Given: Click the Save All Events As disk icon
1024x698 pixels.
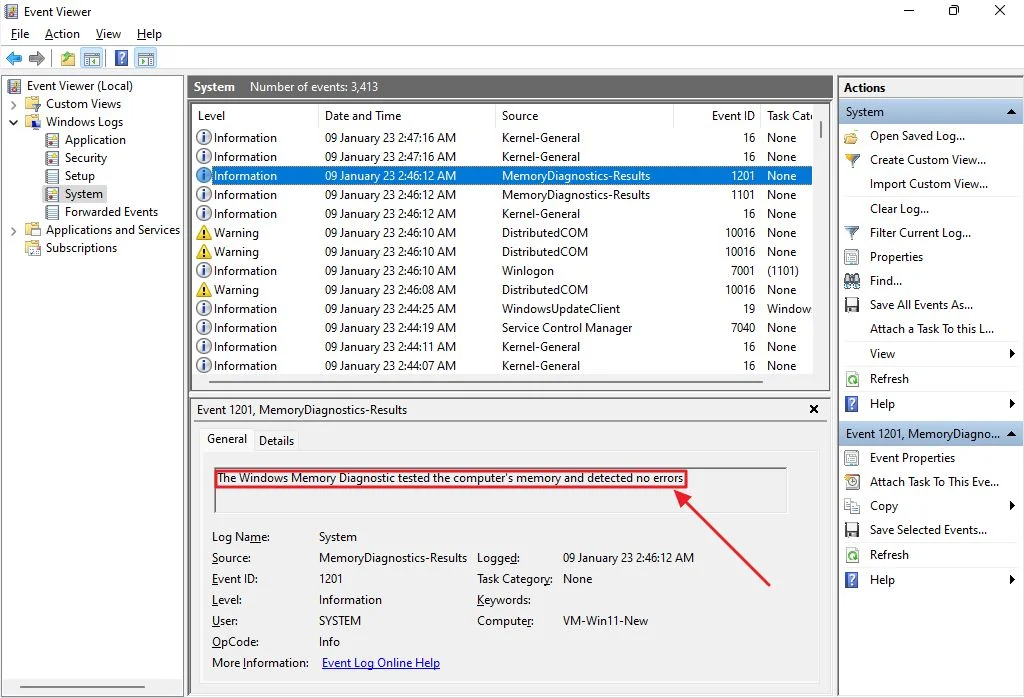Looking at the screenshot, I should [852, 306].
